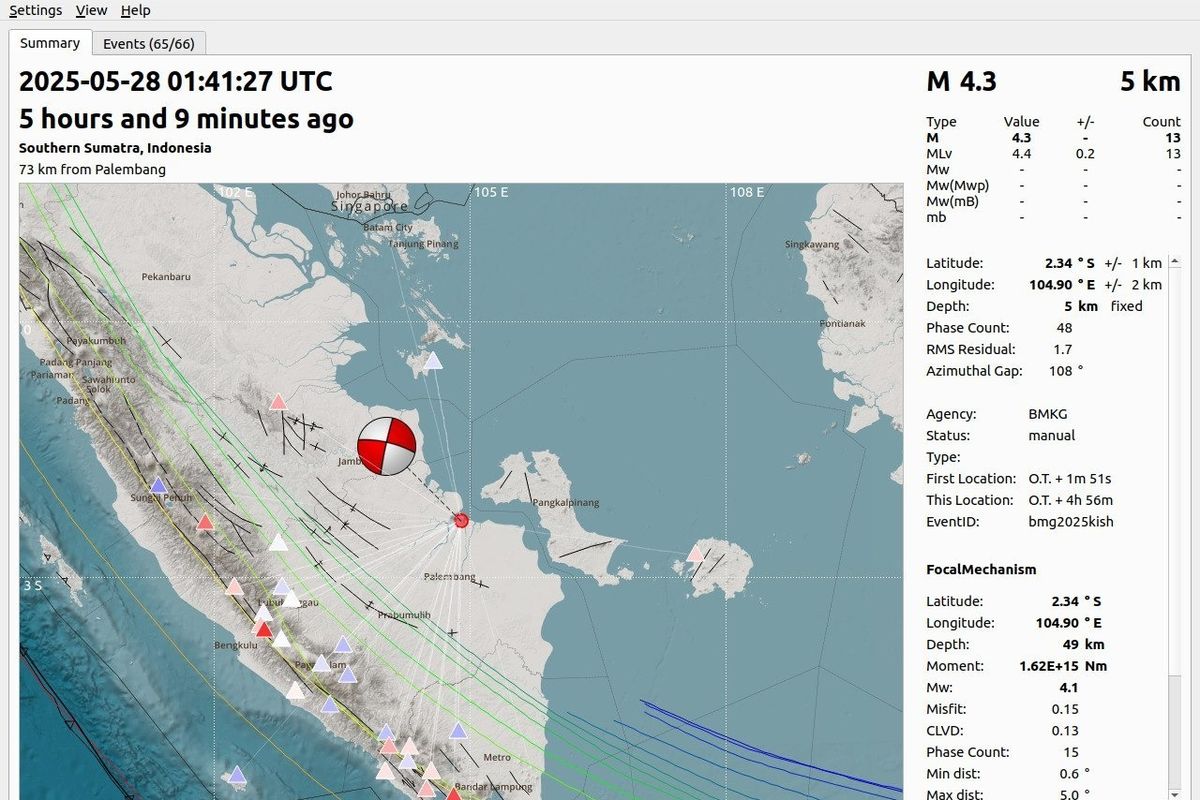
Task: Select the blue station triangle above Metro
Action: pos(458,731)
